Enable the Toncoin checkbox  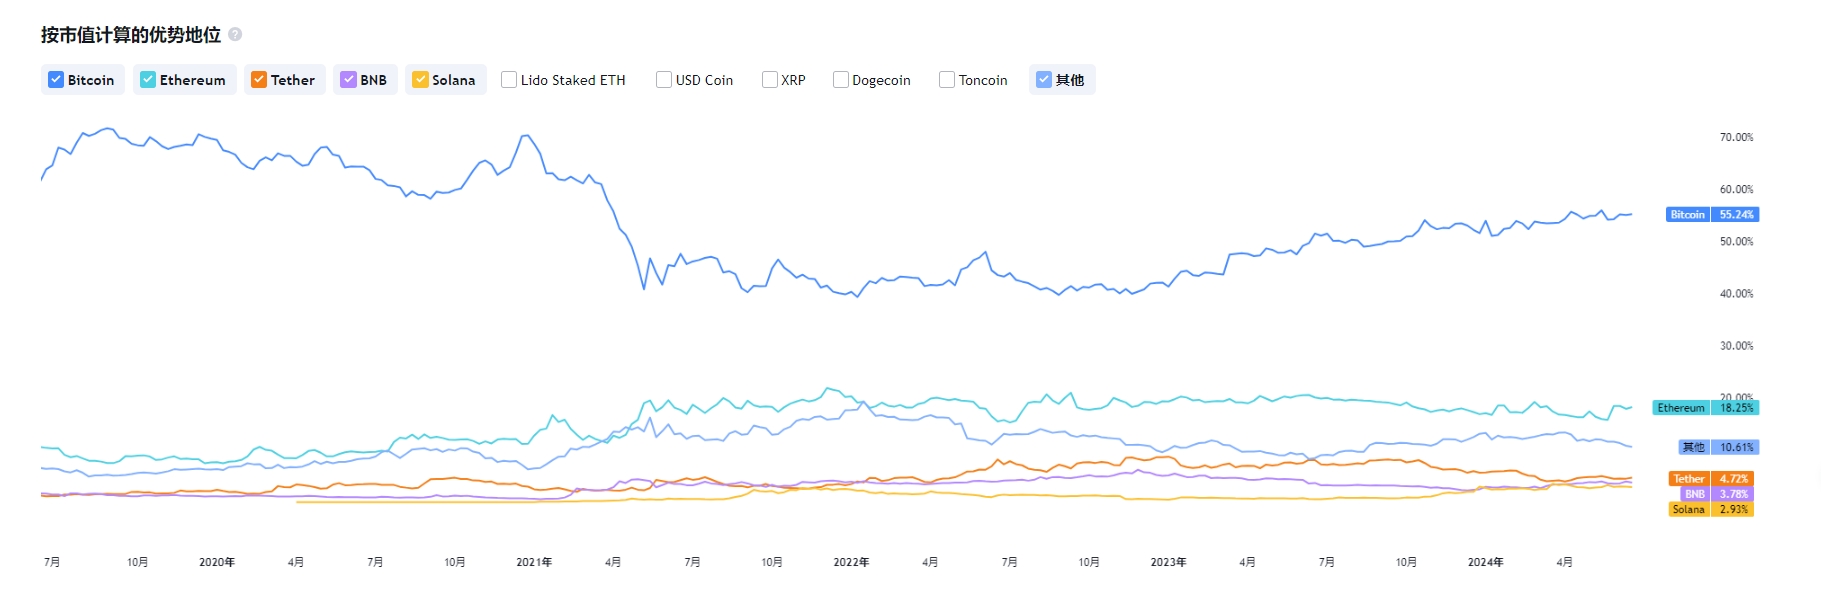coord(947,80)
